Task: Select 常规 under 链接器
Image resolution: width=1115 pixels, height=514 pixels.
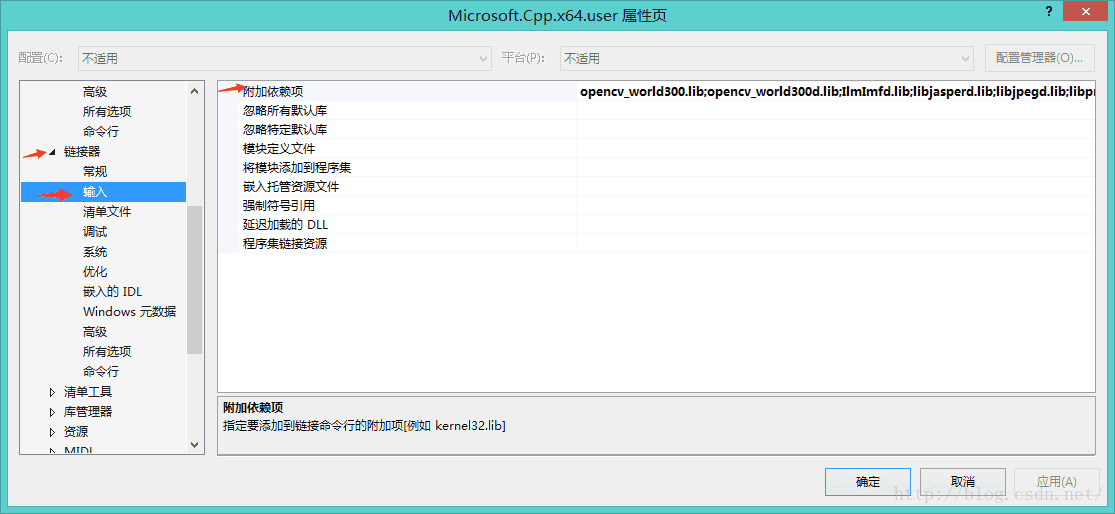Action: tap(95, 172)
